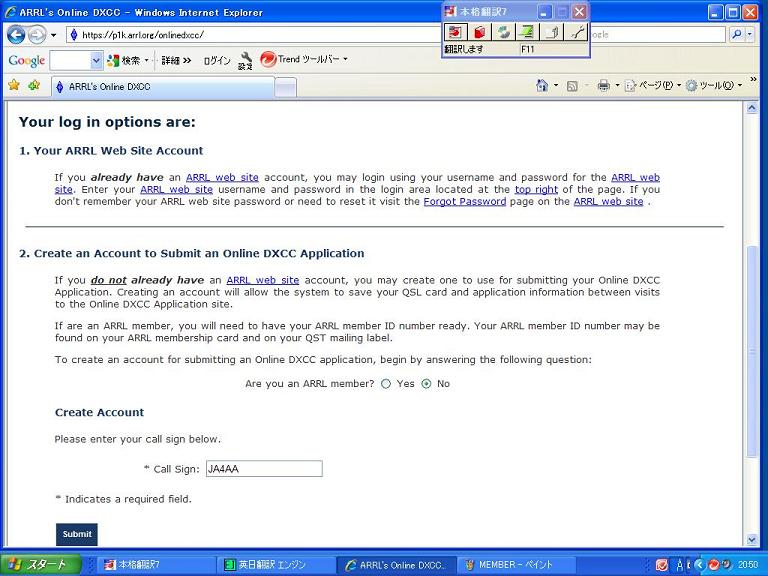Click the Trend Micro red logo icon
The width and height of the screenshot is (768, 576).
click(268, 60)
